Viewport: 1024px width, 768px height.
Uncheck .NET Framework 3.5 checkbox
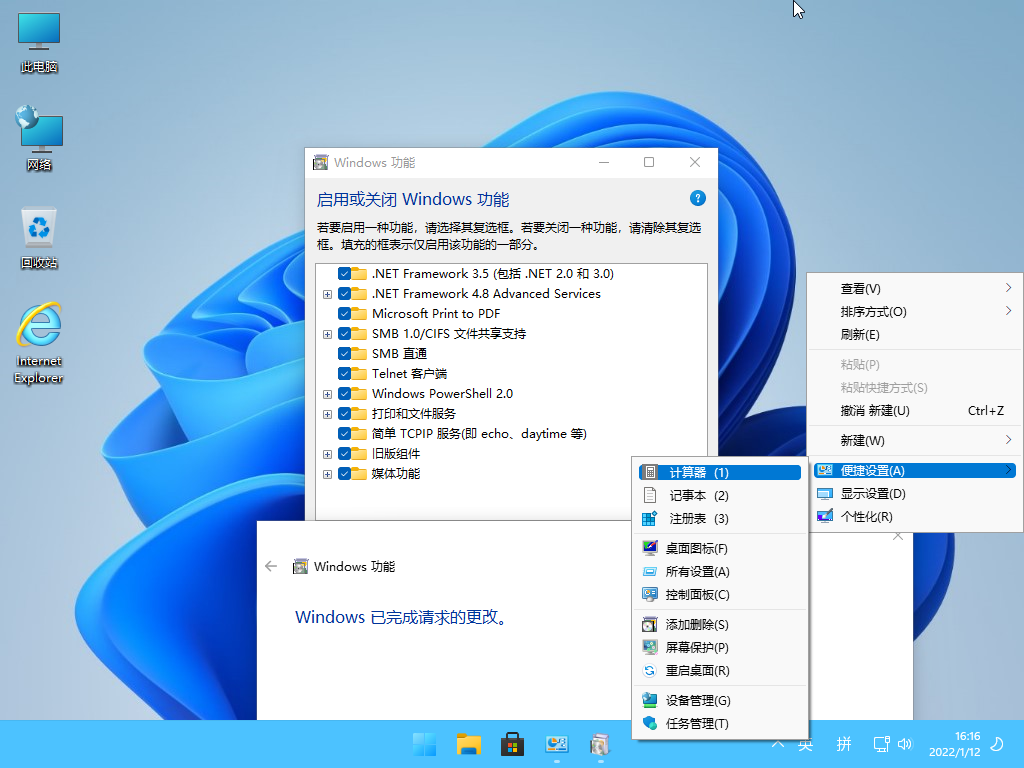point(344,274)
